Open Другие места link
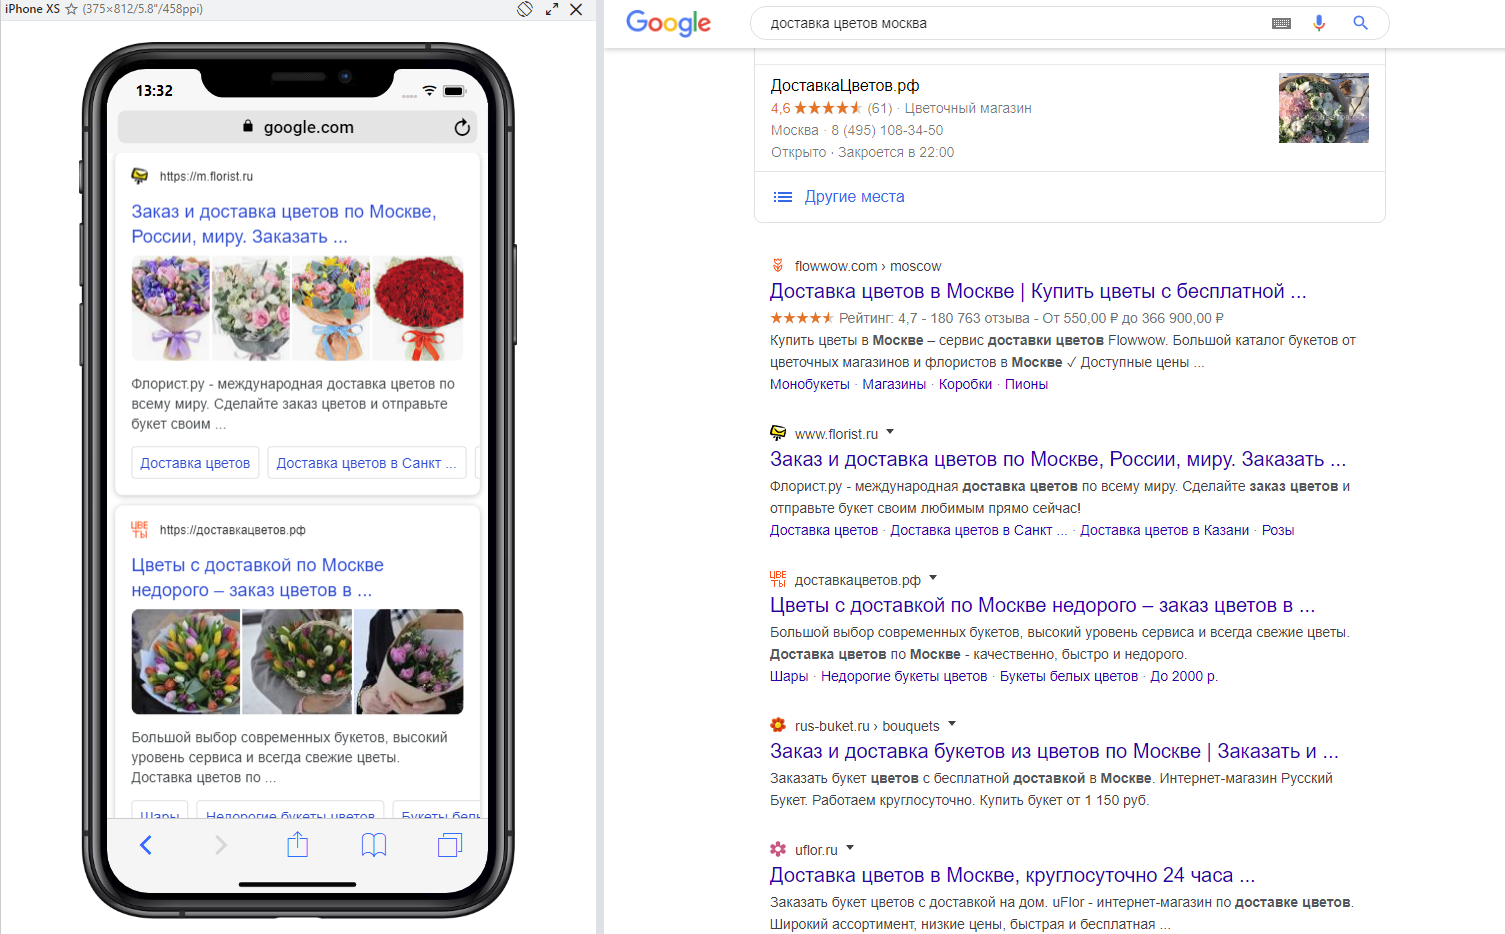The width and height of the screenshot is (1505, 934). tap(854, 197)
